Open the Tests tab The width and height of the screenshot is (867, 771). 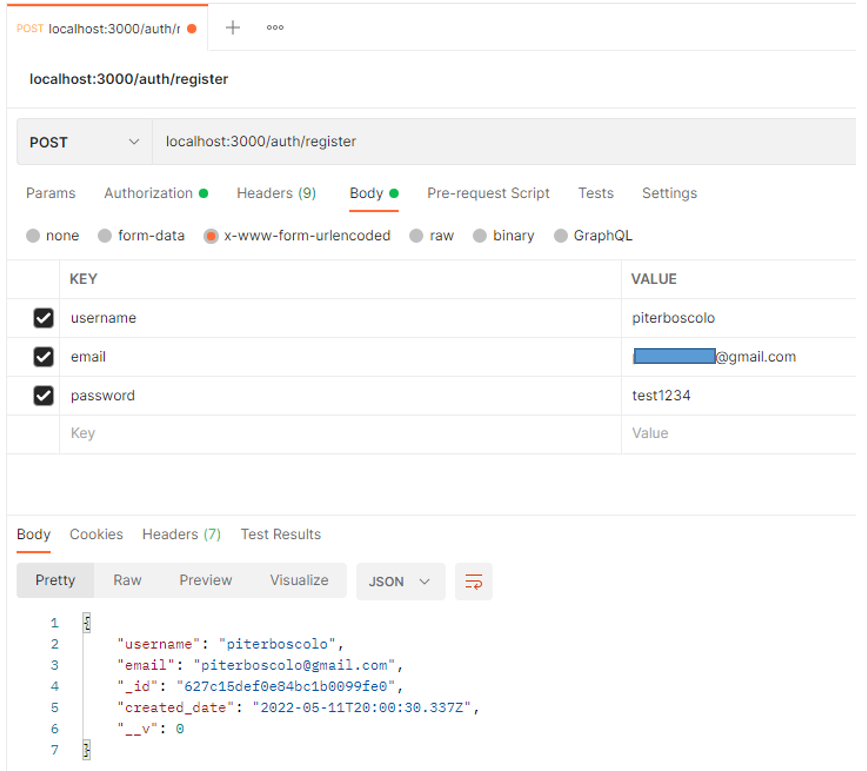596,193
